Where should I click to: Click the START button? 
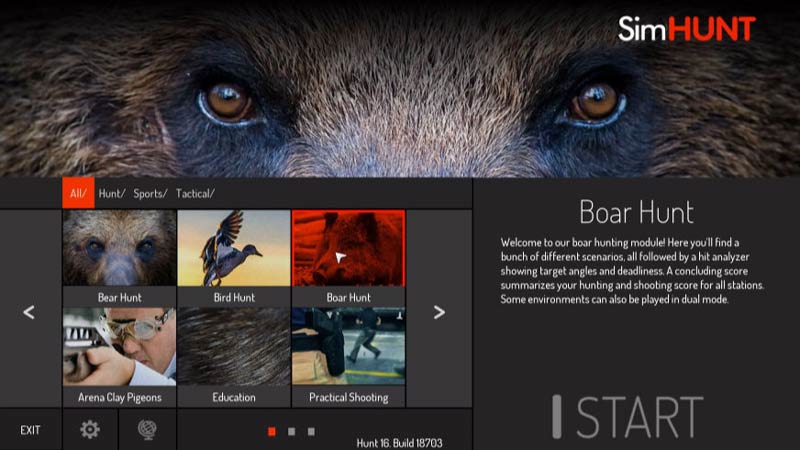(x=629, y=417)
